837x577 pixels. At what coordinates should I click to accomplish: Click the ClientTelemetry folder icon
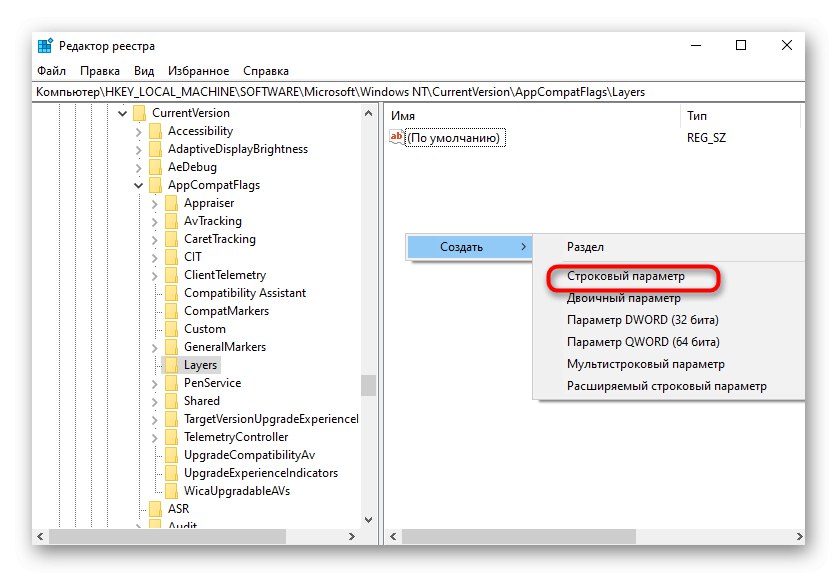tap(171, 275)
